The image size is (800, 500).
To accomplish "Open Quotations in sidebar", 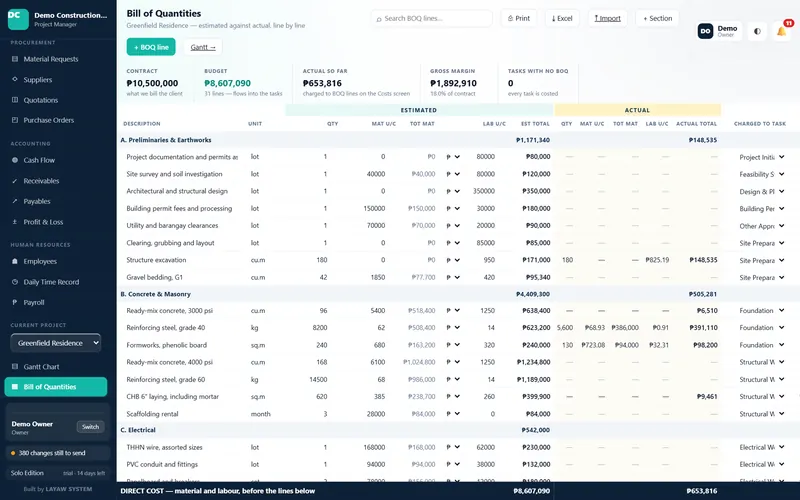I will (x=41, y=100).
